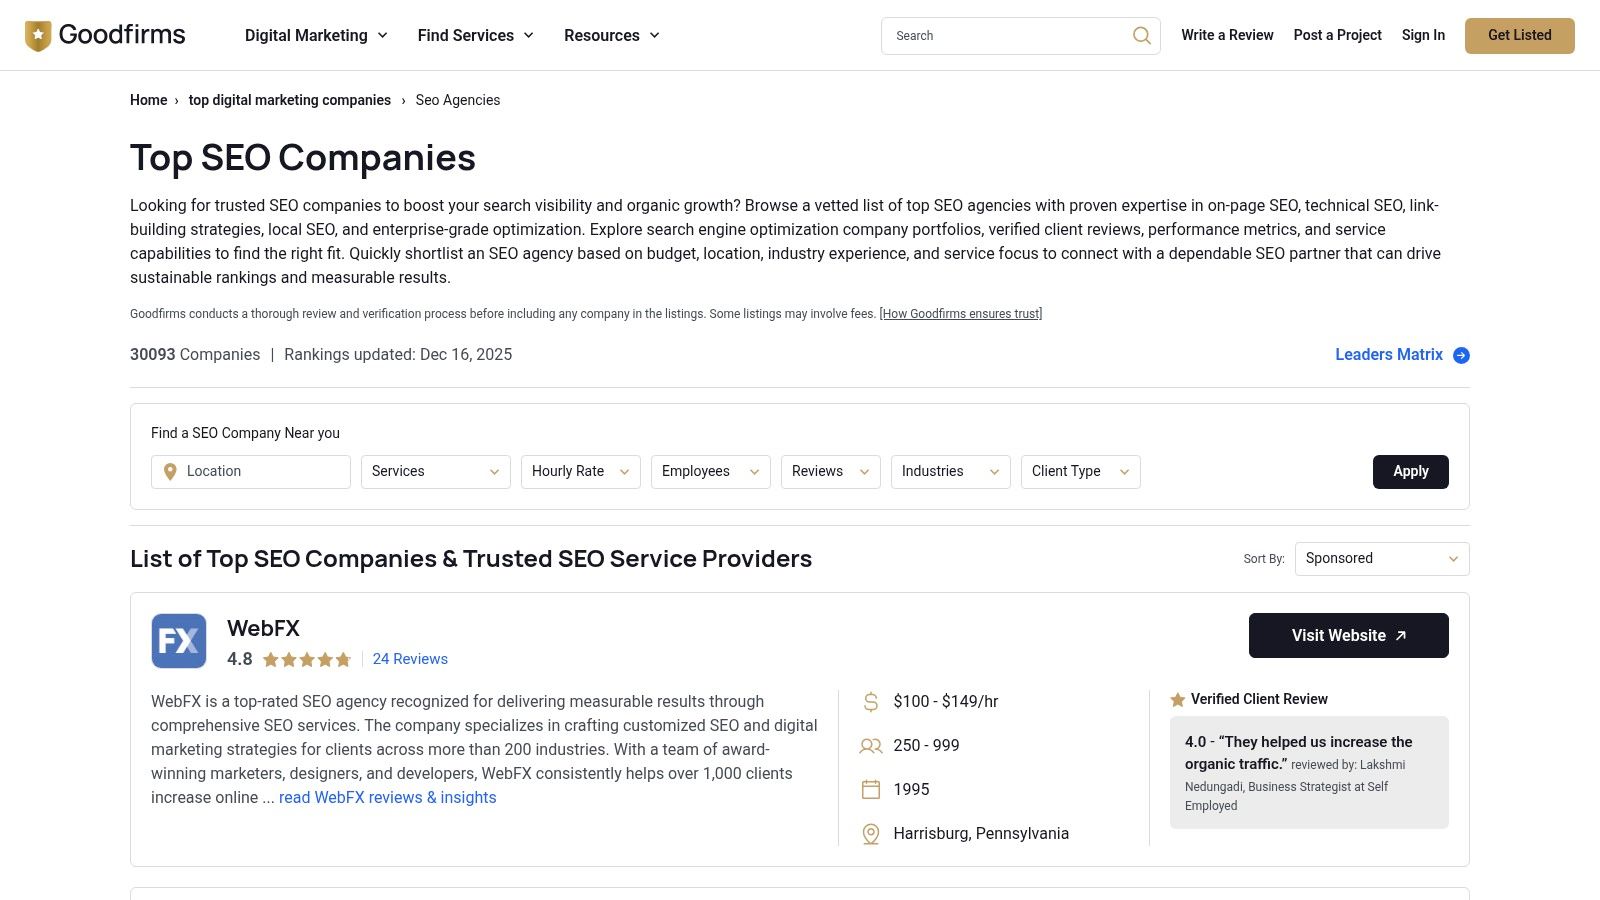
Task: Click Write a Review
Action: point(1227,35)
